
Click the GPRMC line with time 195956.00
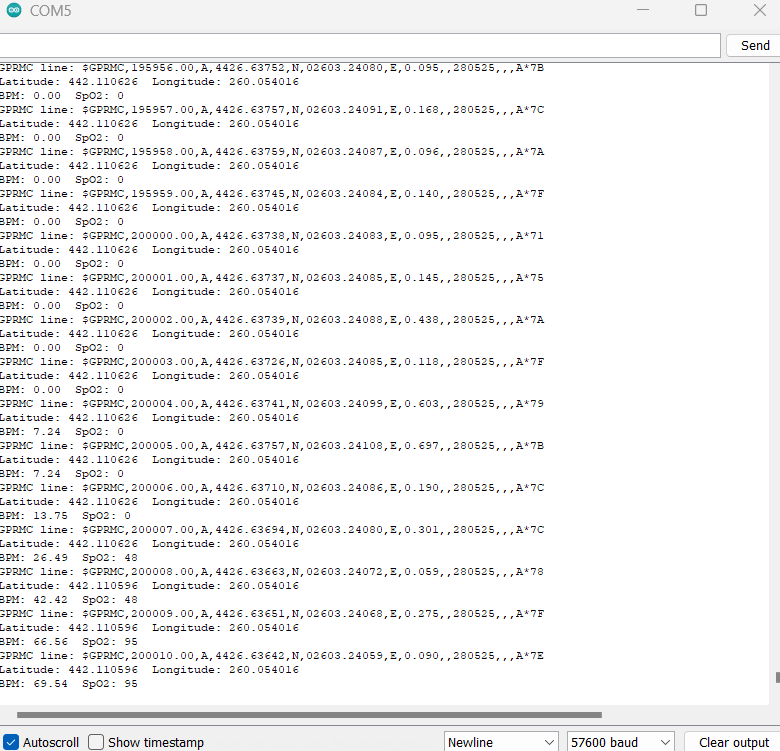tap(272, 68)
